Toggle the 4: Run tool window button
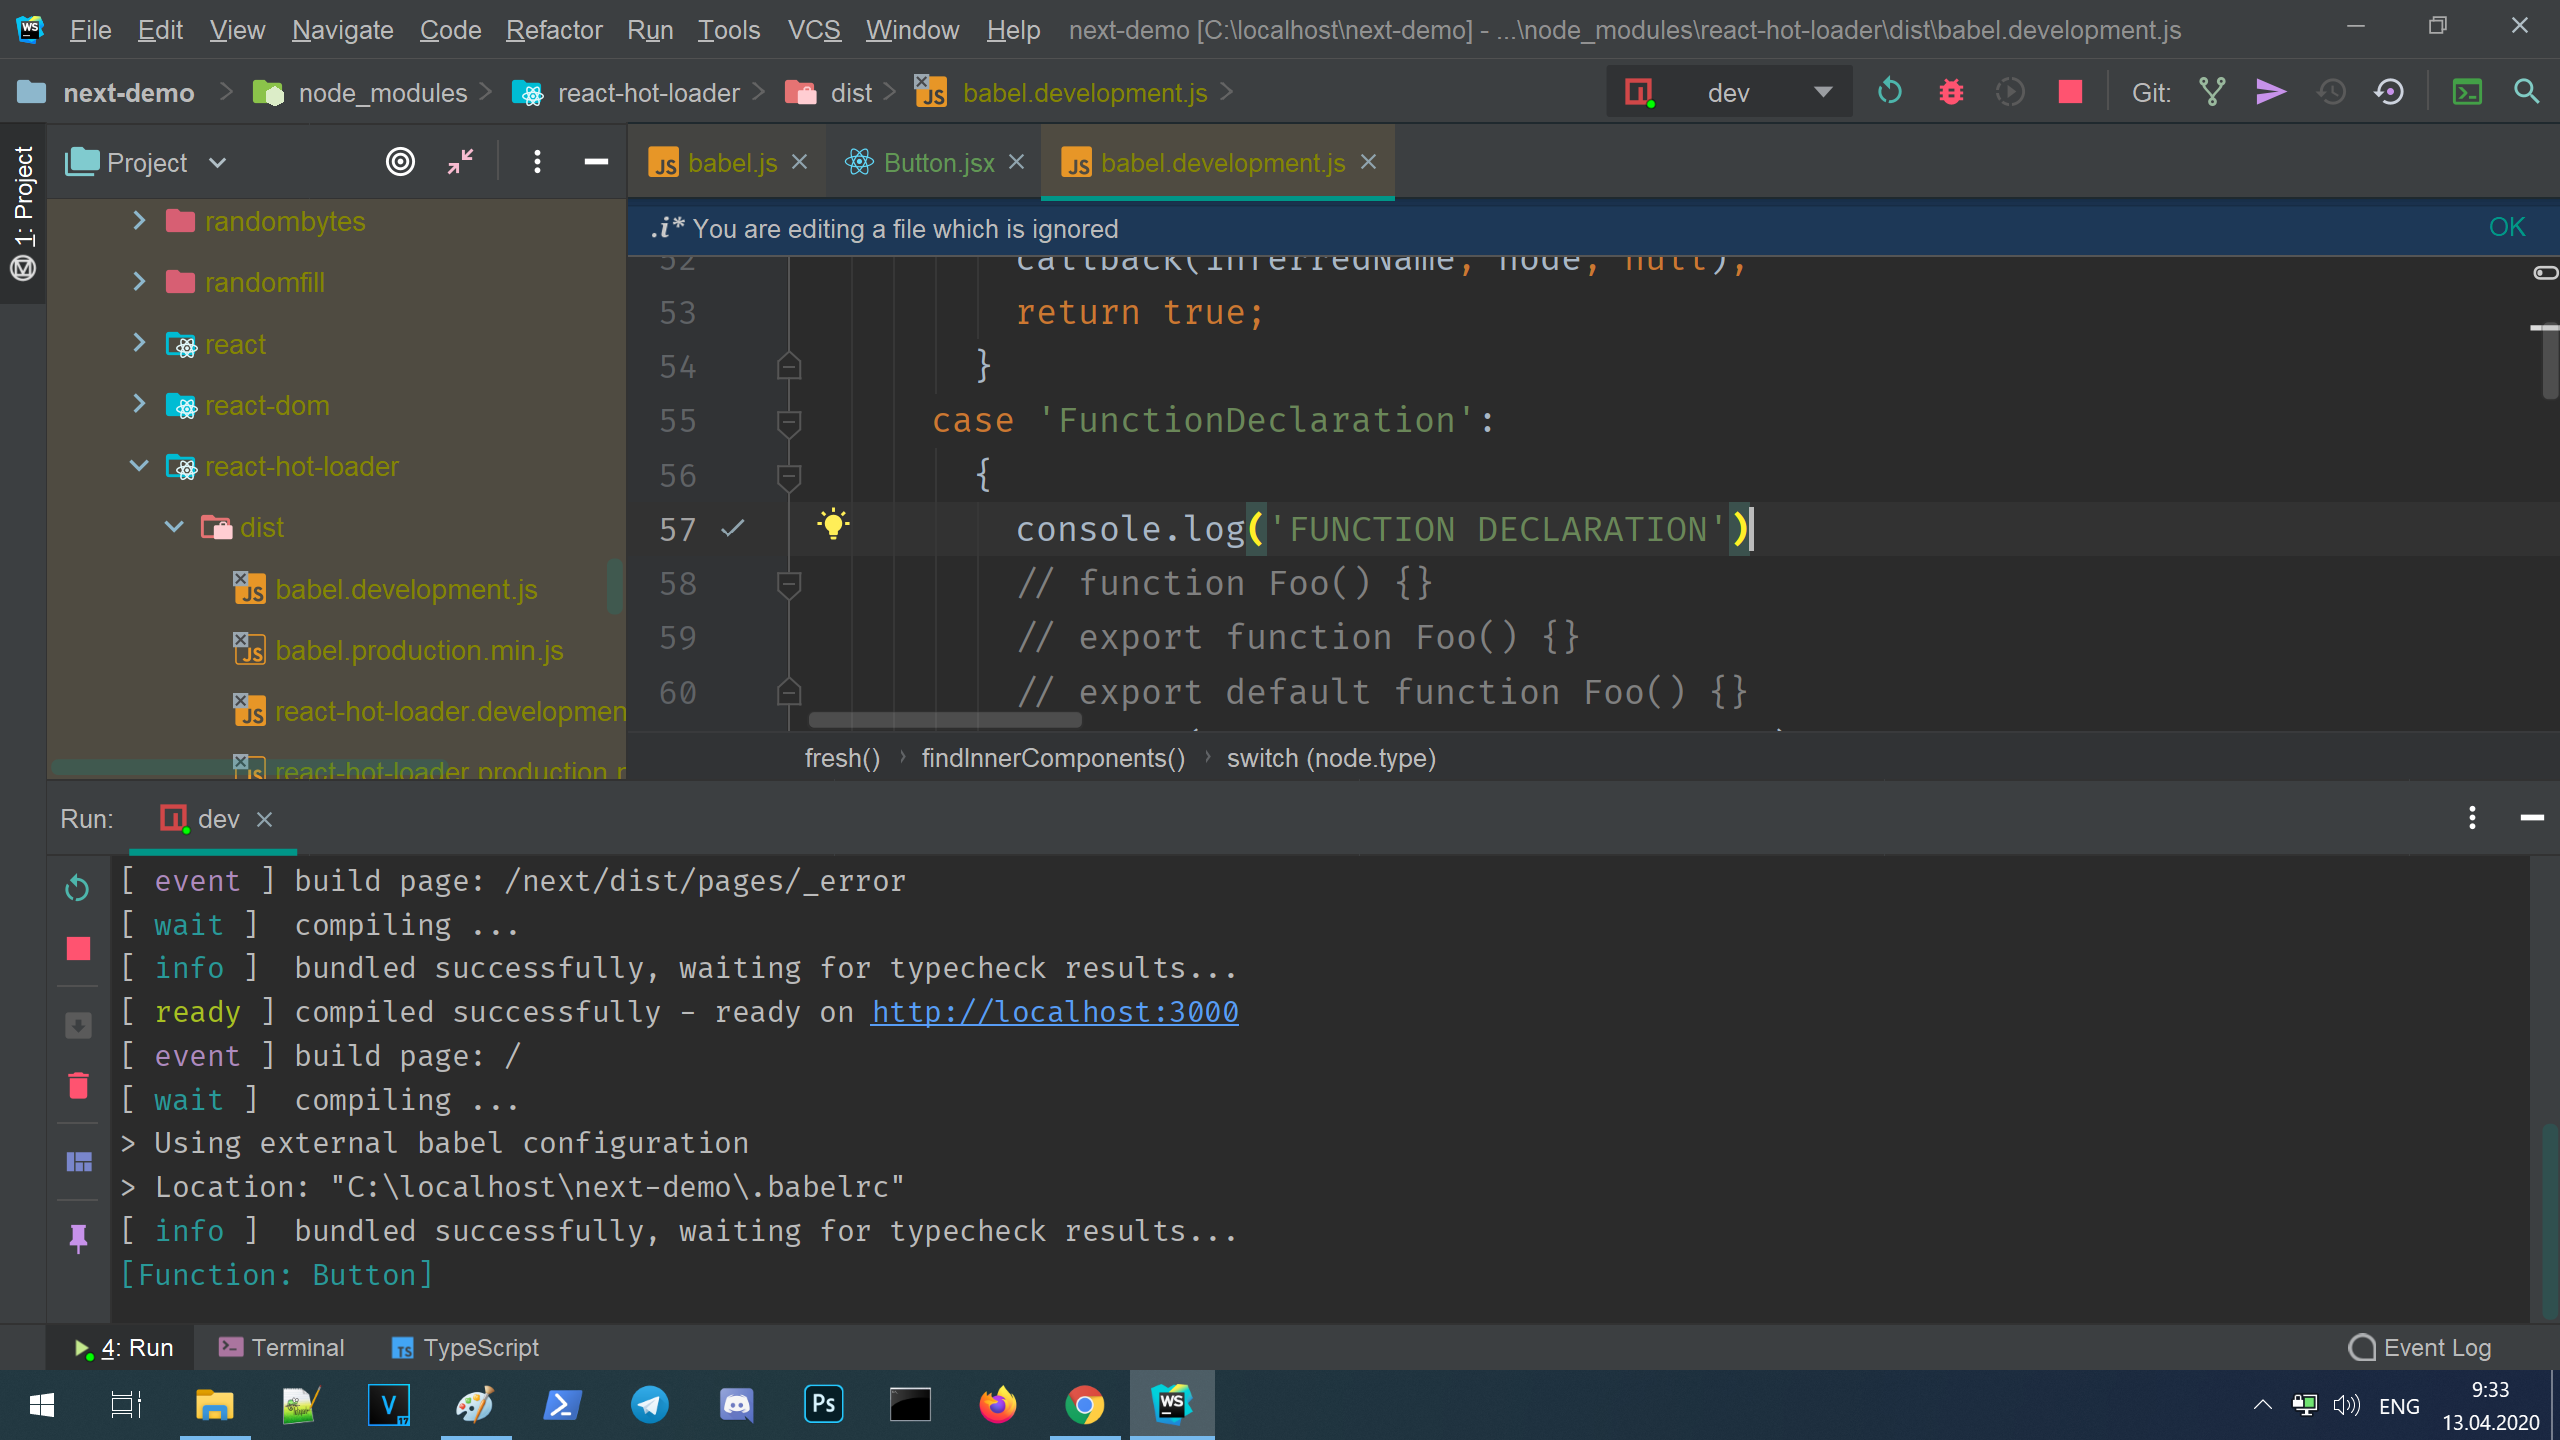 123,1348
